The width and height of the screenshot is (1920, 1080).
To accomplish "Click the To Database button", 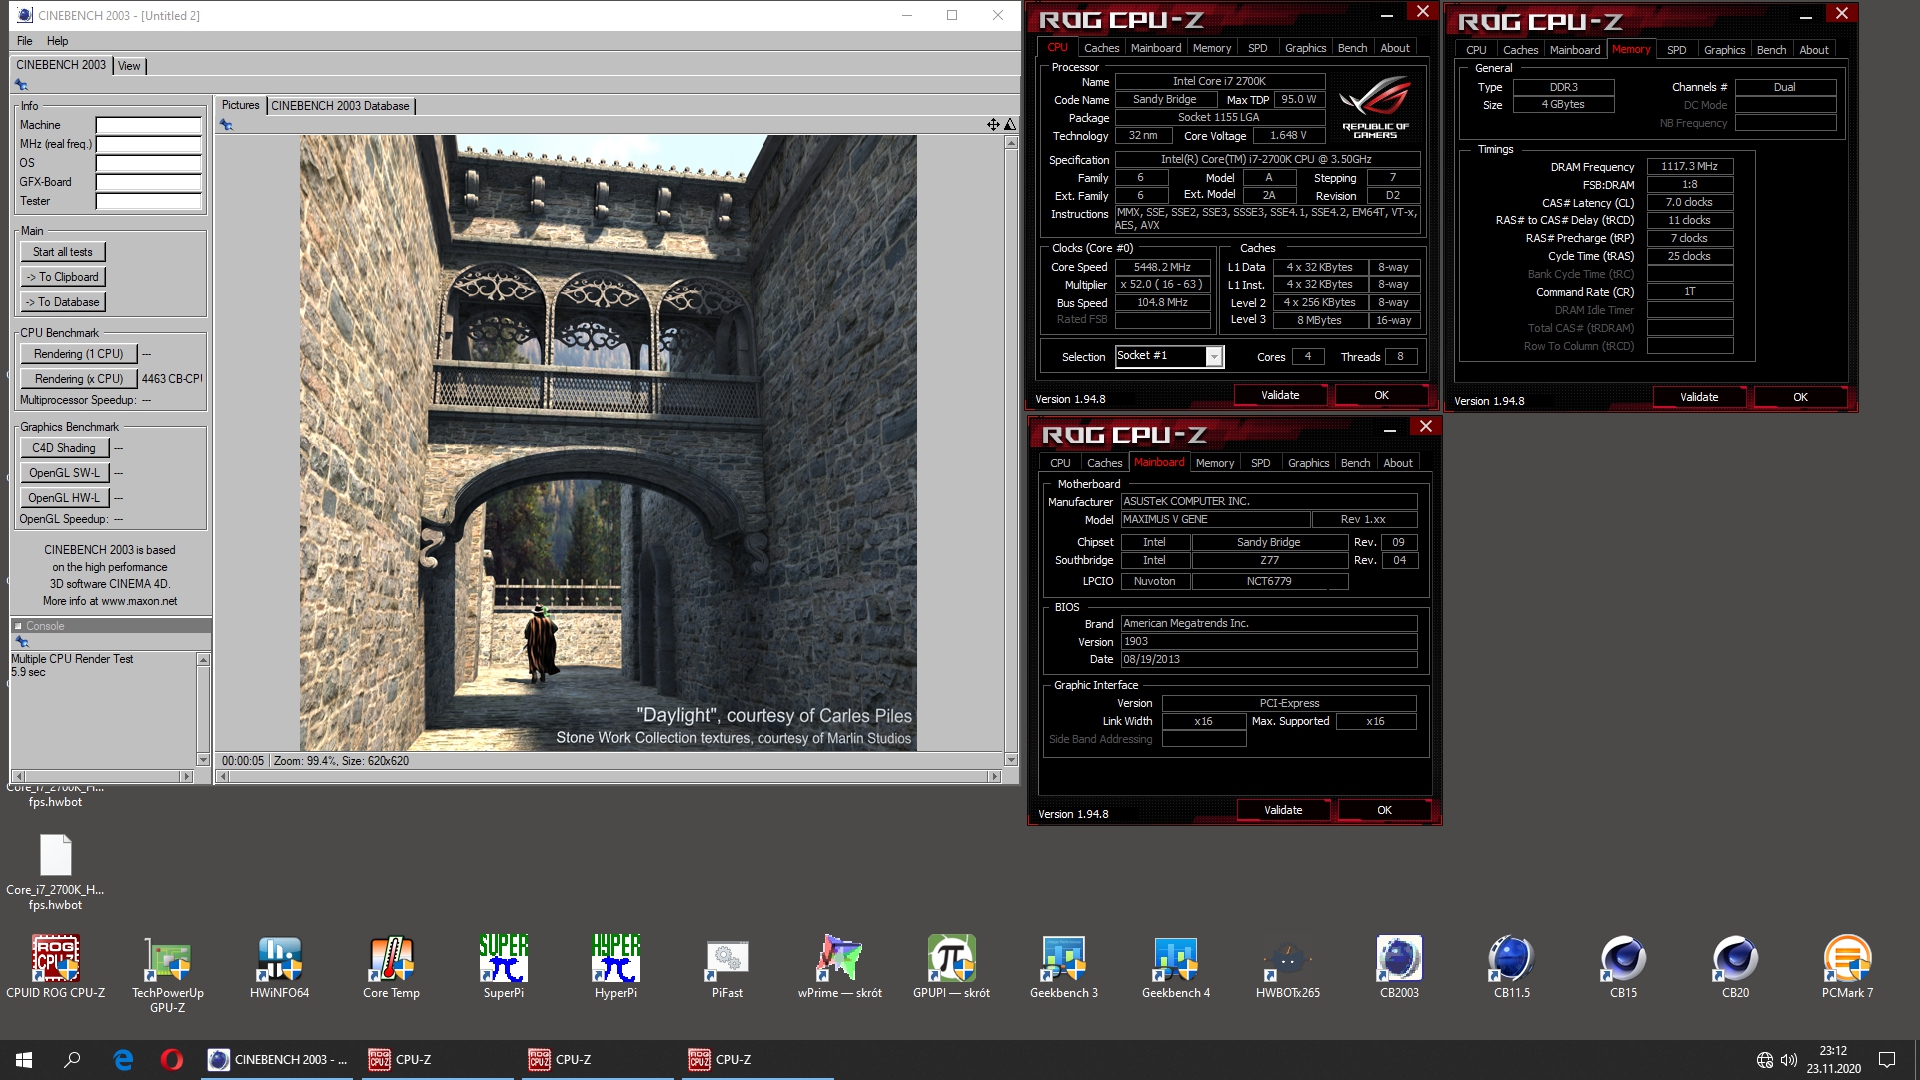I will (63, 302).
